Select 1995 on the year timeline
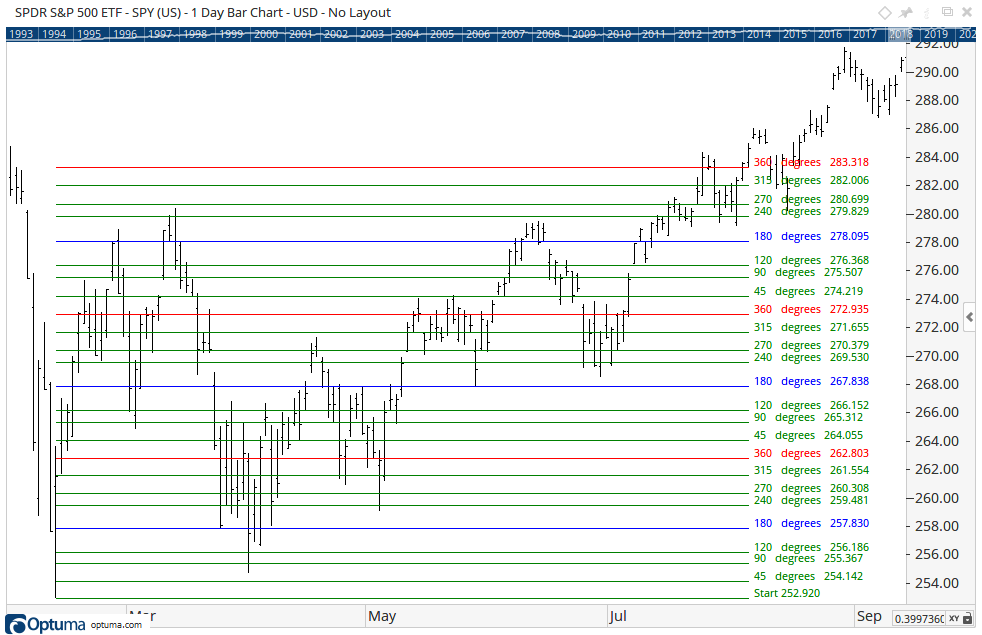 coord(90,34)
